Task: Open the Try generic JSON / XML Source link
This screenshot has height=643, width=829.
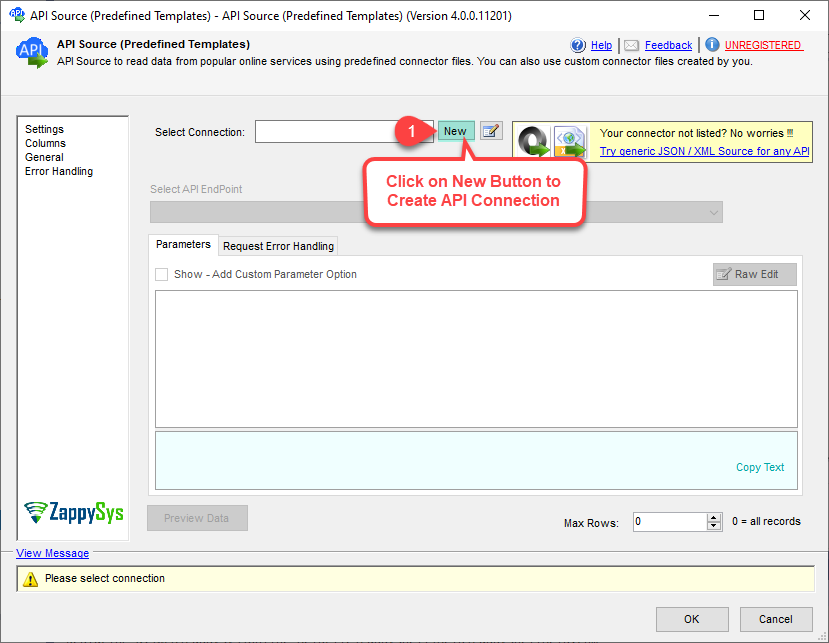Action: [704, 152]
